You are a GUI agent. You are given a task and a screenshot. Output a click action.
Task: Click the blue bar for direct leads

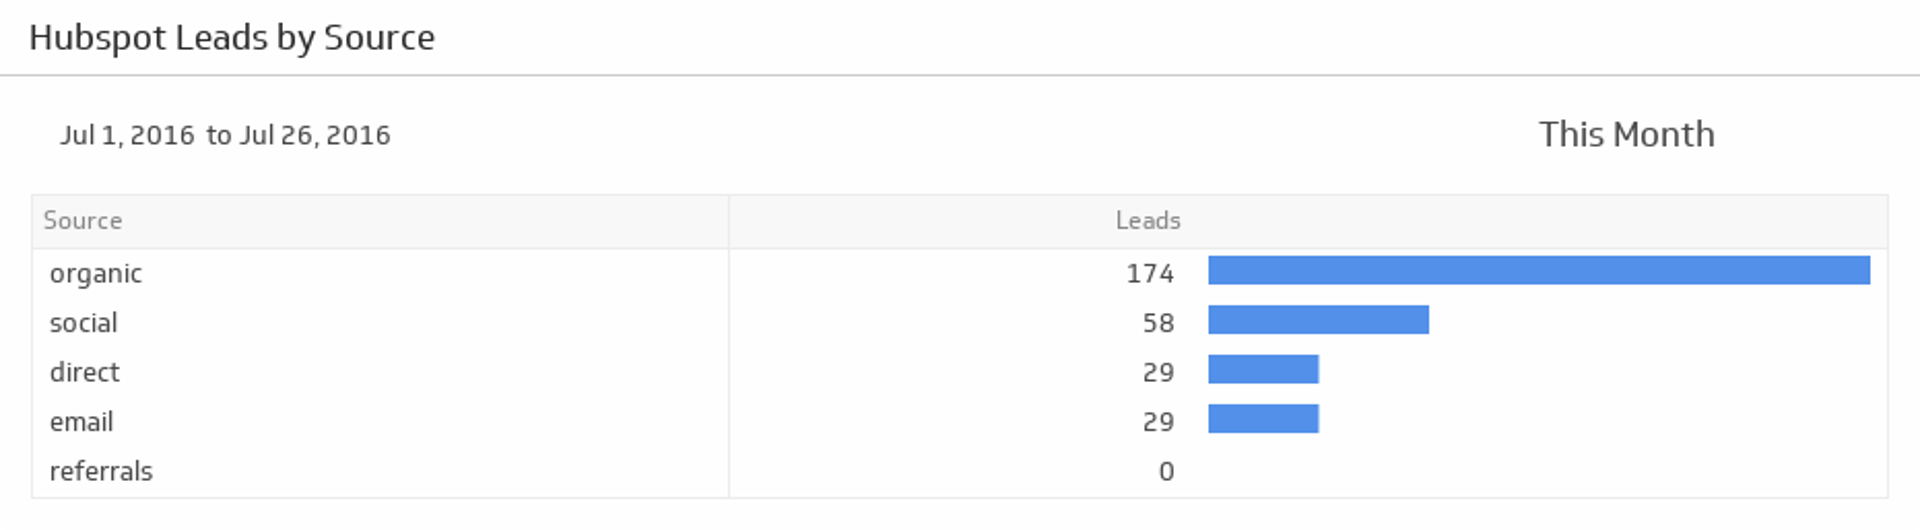pyautogui.click(x=1263, y=369)
